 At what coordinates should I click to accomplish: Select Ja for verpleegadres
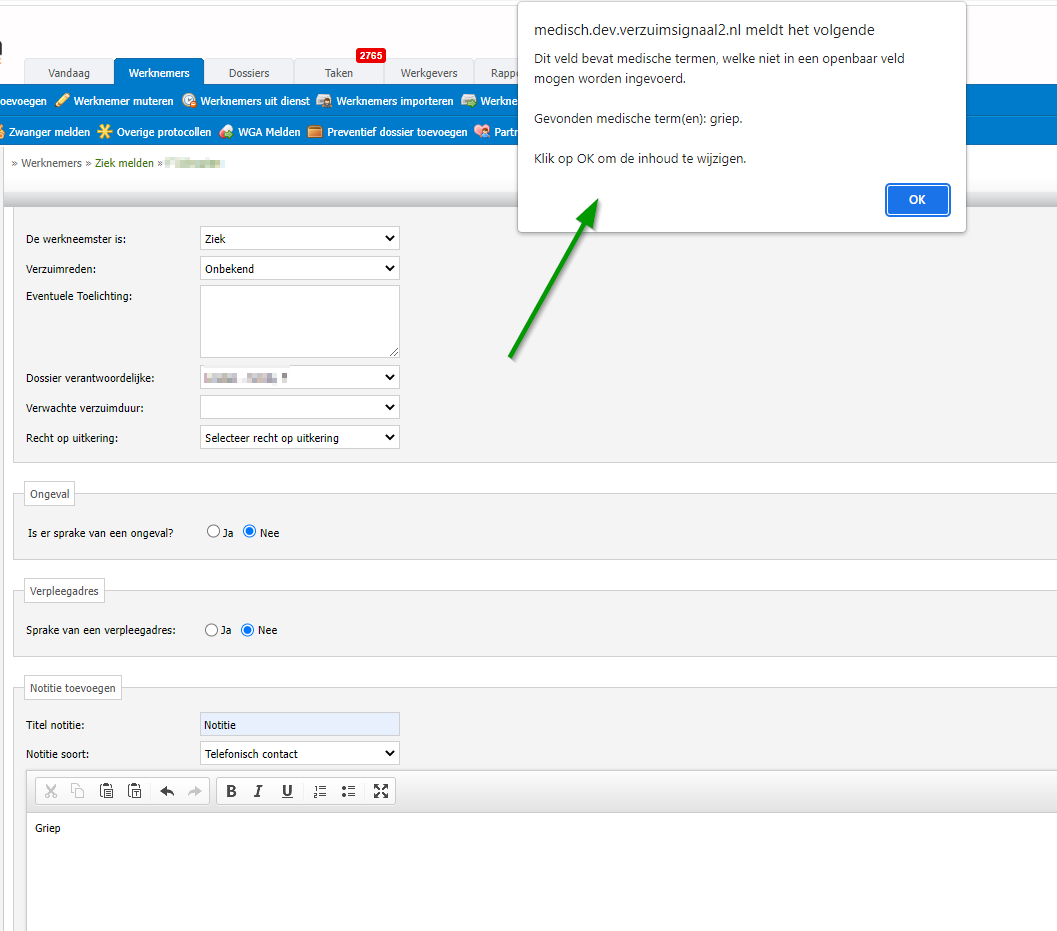pos(211,630)
